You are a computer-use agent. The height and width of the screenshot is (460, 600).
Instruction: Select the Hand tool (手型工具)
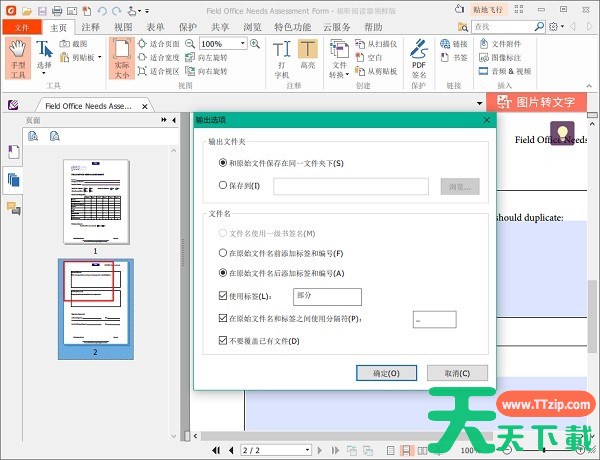[x=17, y=56]
